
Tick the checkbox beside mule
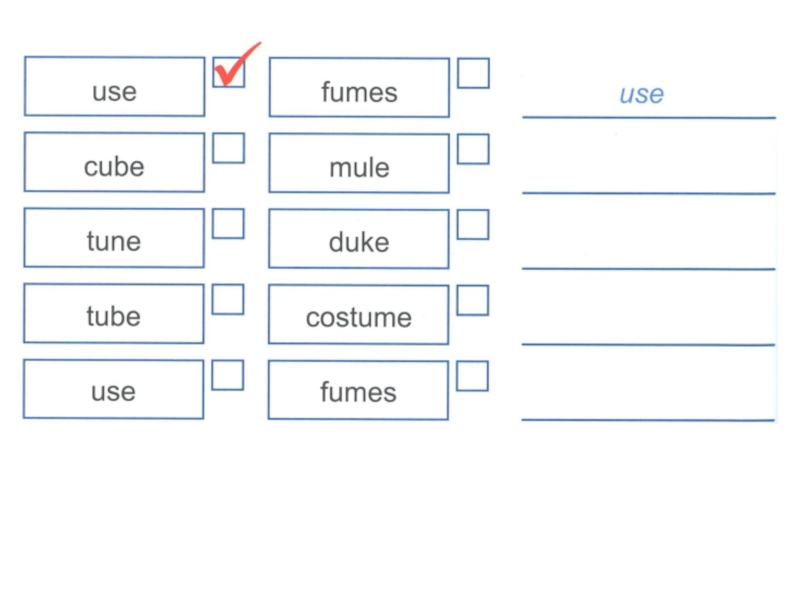[473, 149]
